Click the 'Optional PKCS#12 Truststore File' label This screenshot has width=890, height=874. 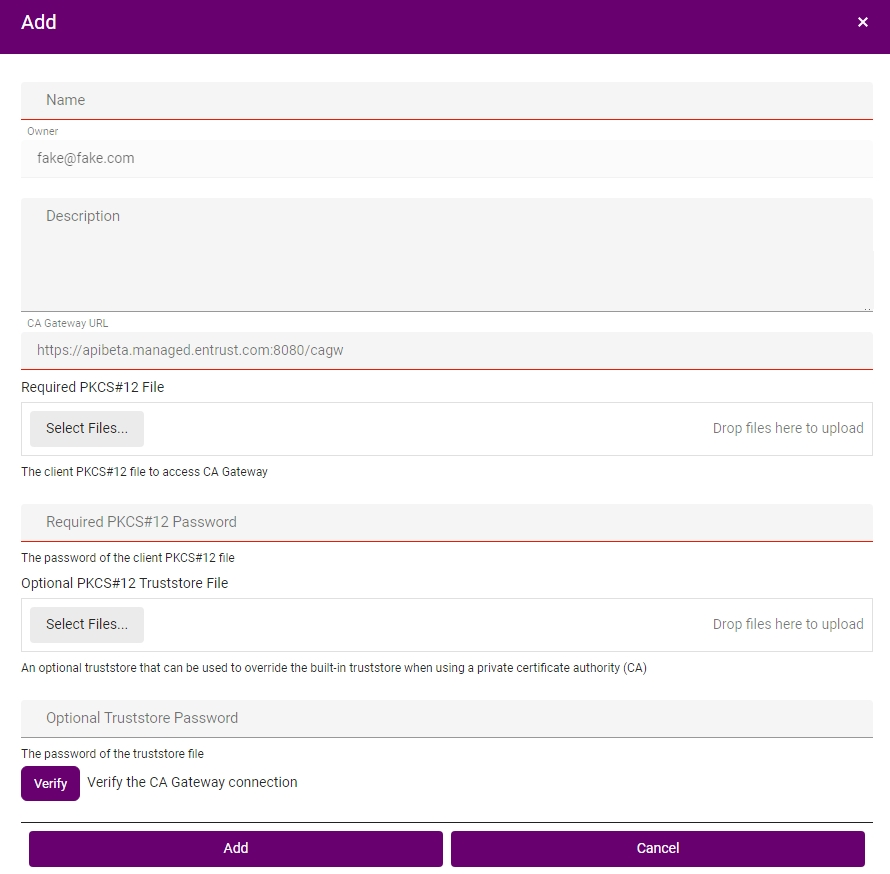point(125,583)
